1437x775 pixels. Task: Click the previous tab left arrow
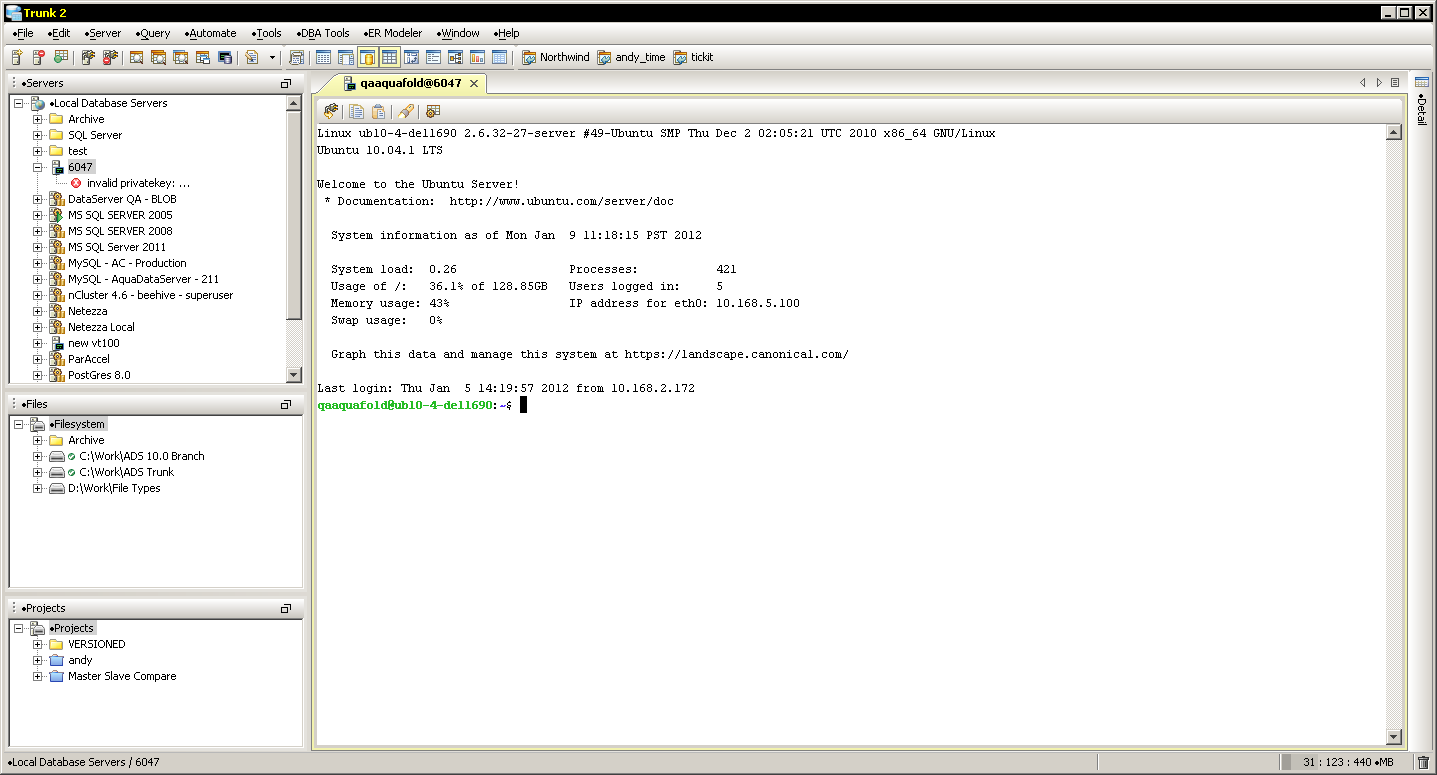1362,83
